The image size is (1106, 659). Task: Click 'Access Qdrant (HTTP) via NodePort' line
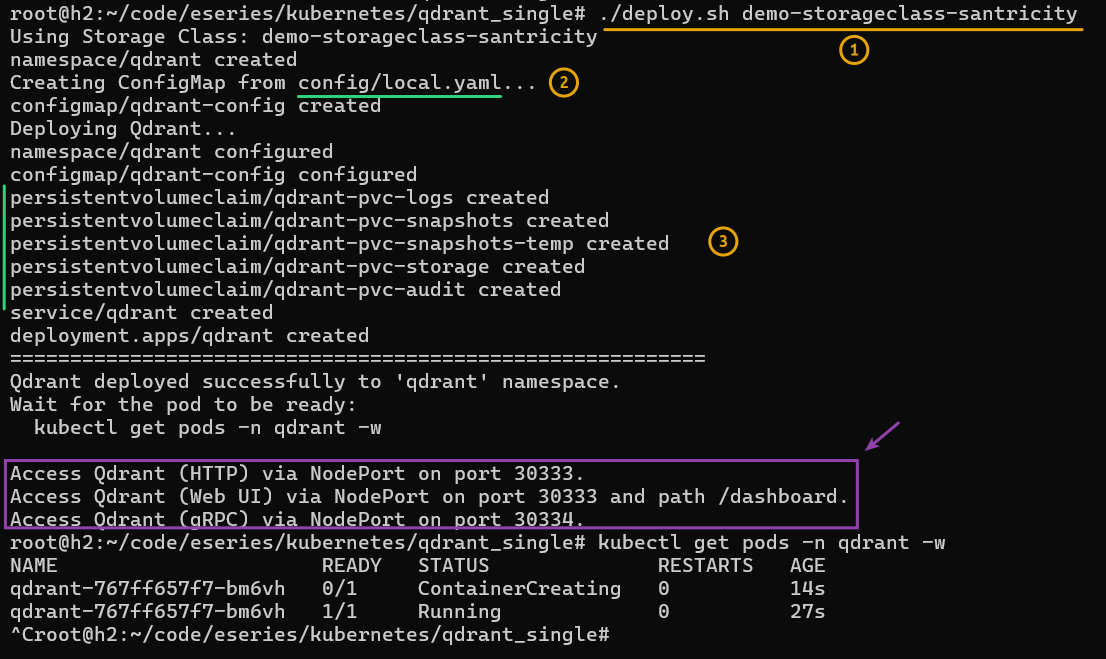[x=297, y=473]
